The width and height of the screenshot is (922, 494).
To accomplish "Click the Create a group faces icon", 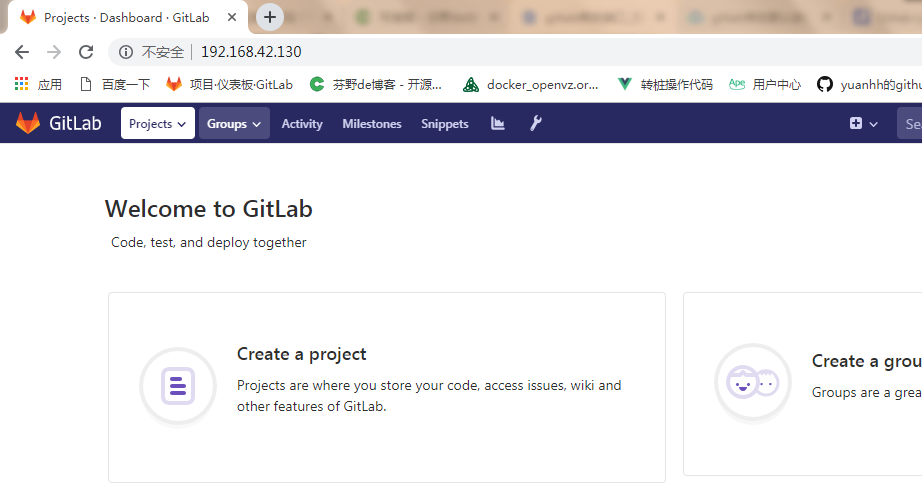I will [753, 382].
